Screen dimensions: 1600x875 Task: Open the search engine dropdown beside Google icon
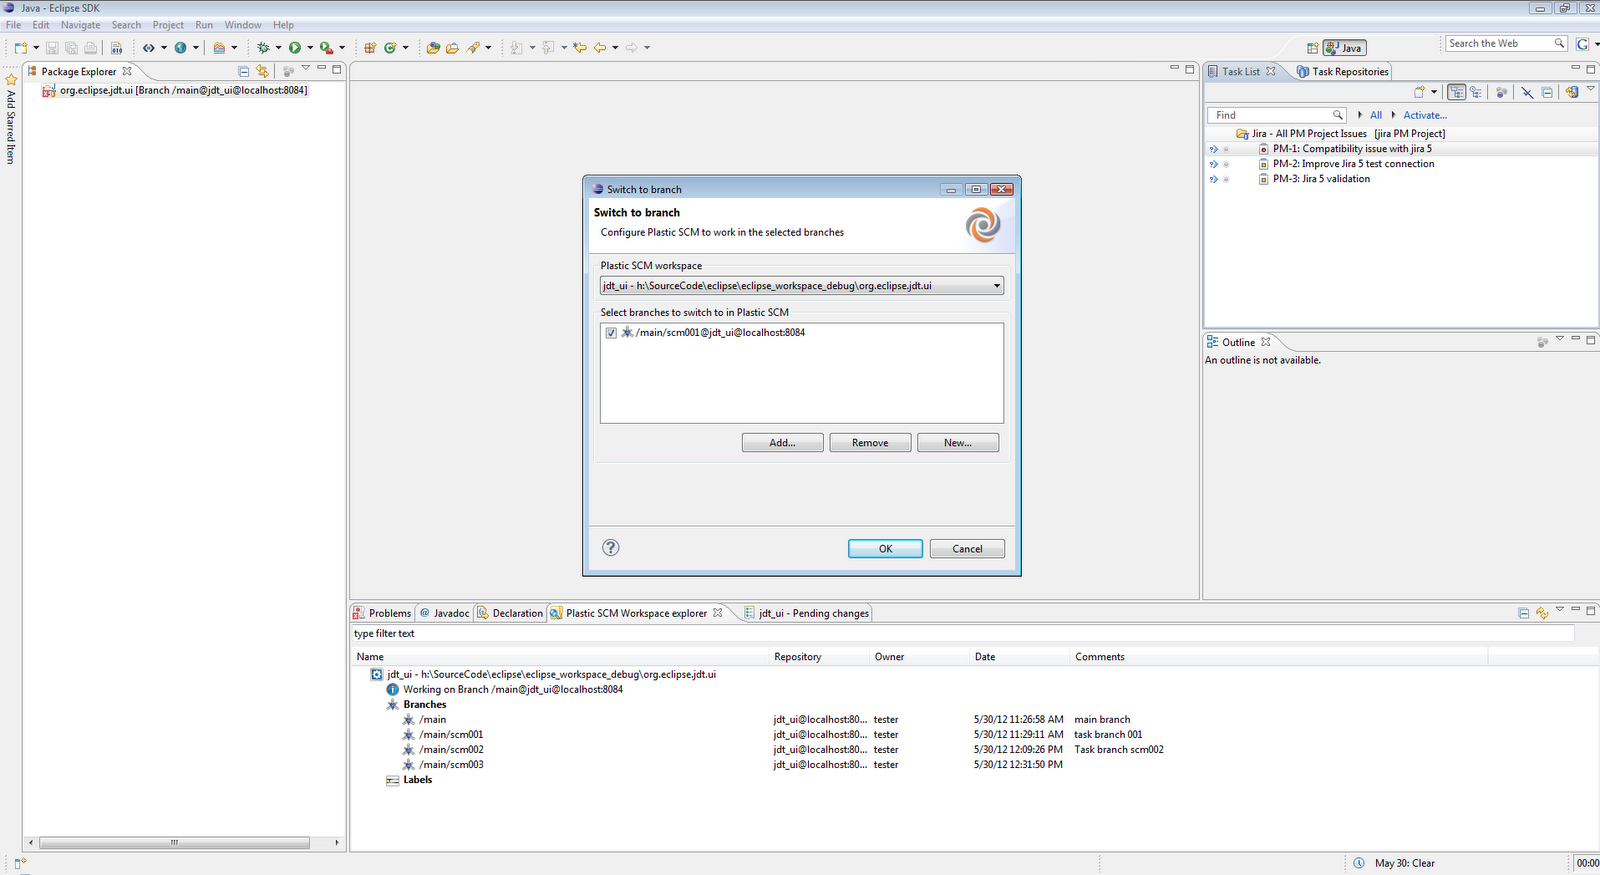[x=1596, y=44]
